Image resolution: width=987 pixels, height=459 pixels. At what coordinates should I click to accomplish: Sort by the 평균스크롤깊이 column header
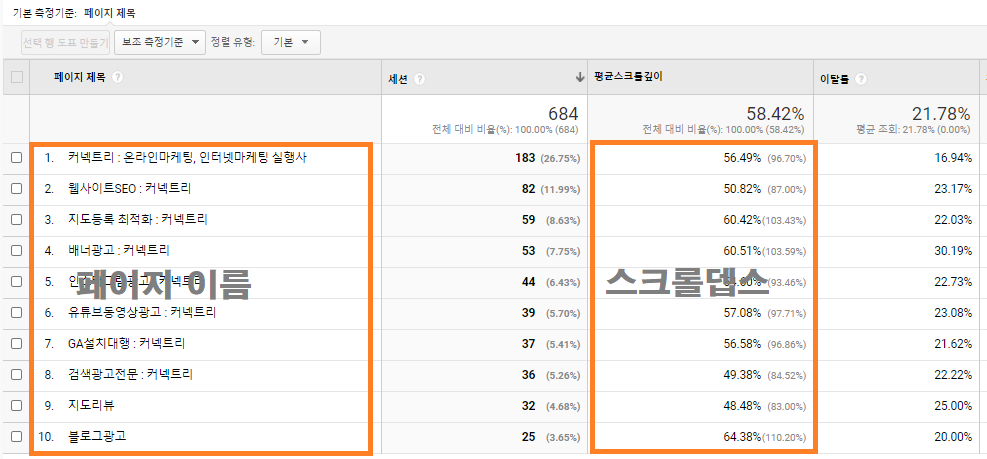coord(628,77)
